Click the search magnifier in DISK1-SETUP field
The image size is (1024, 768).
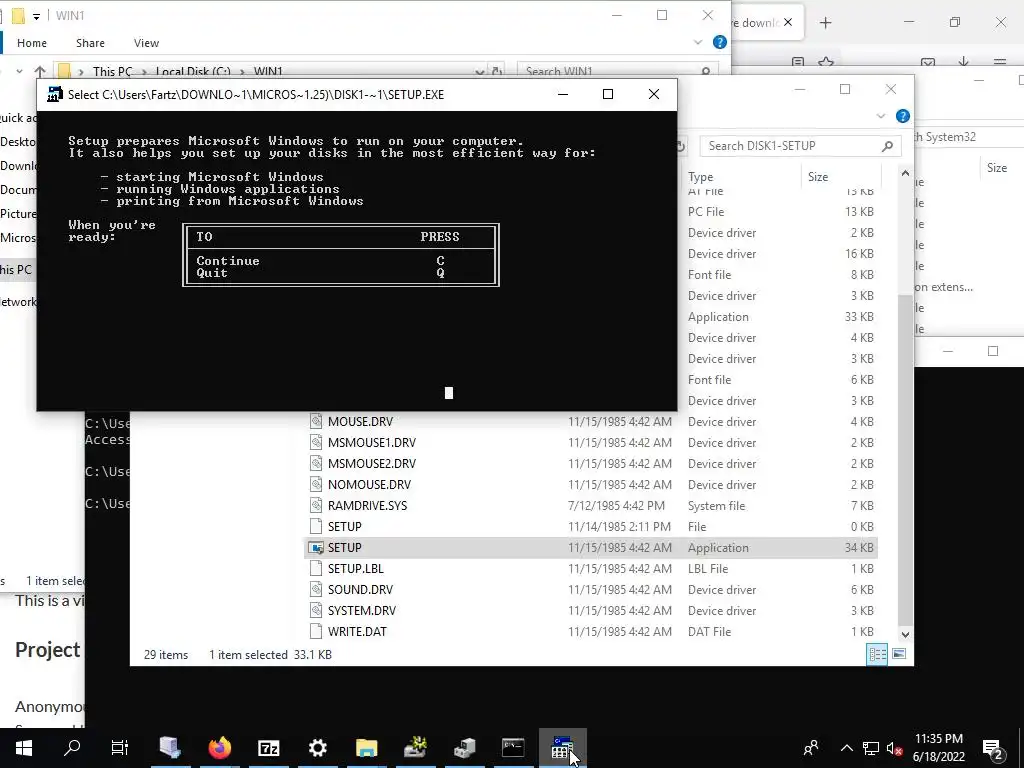click(x=887, y=146)
